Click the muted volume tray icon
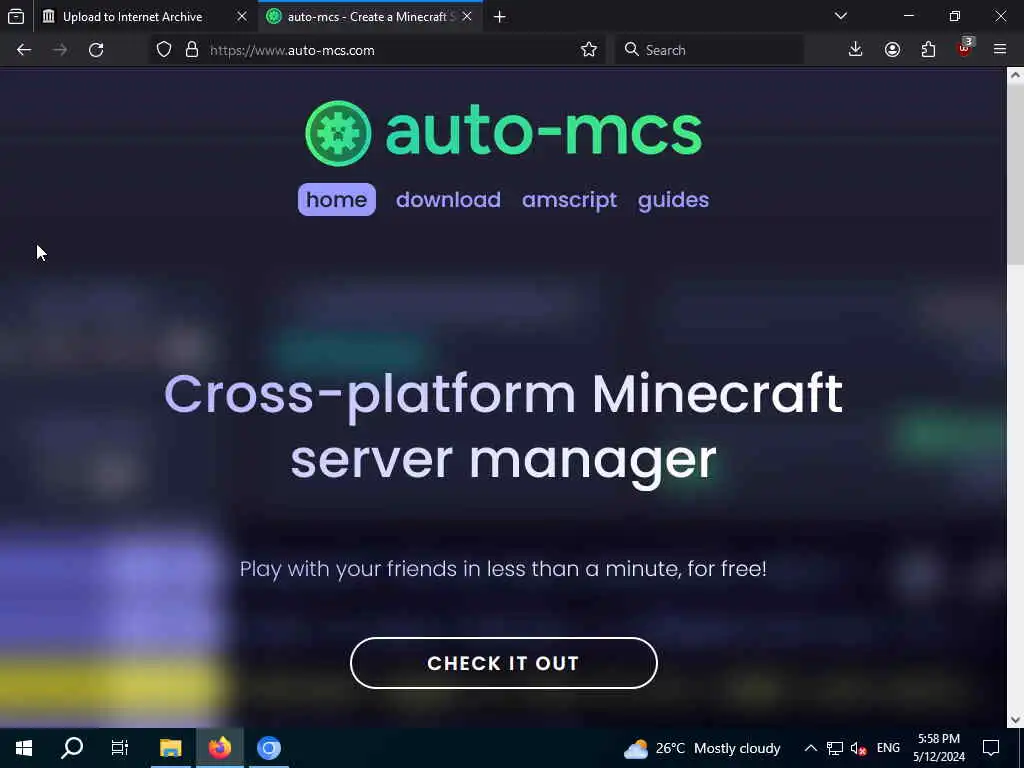 [x=858, y=748]
